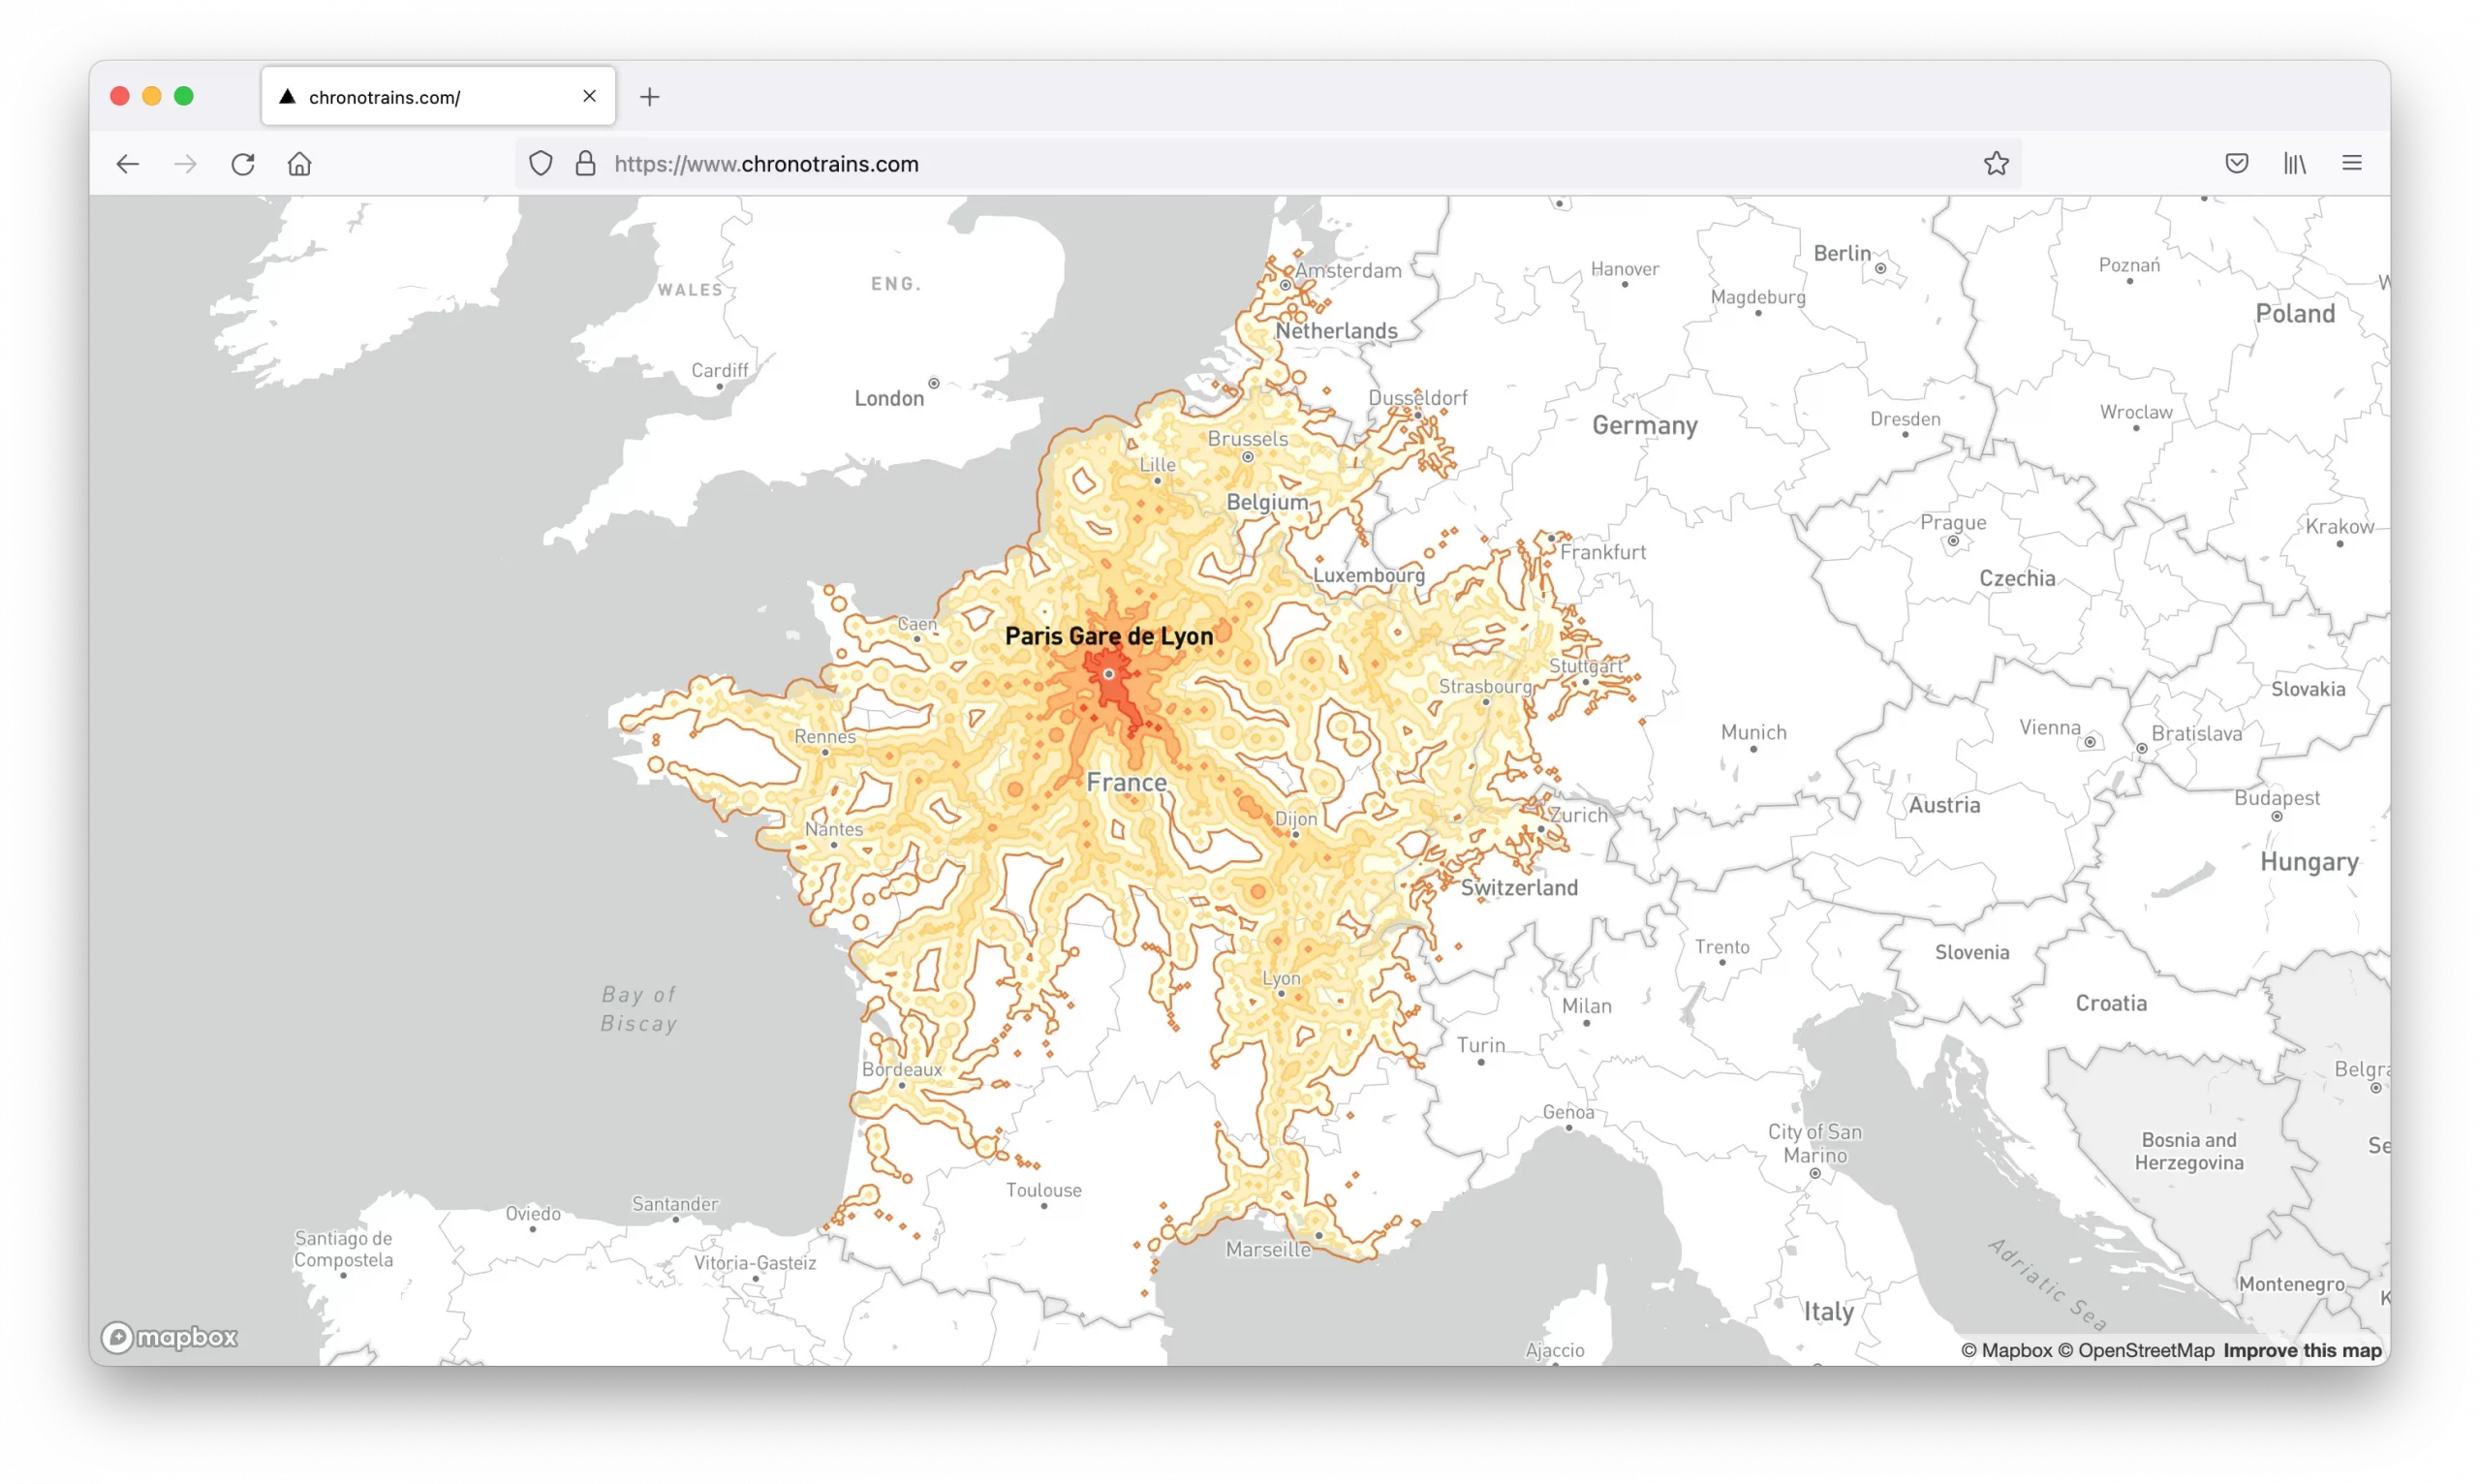The image size is (2480, 1484).
Task: Click the Strasbourg label on map
Action: coord(1485,686)
